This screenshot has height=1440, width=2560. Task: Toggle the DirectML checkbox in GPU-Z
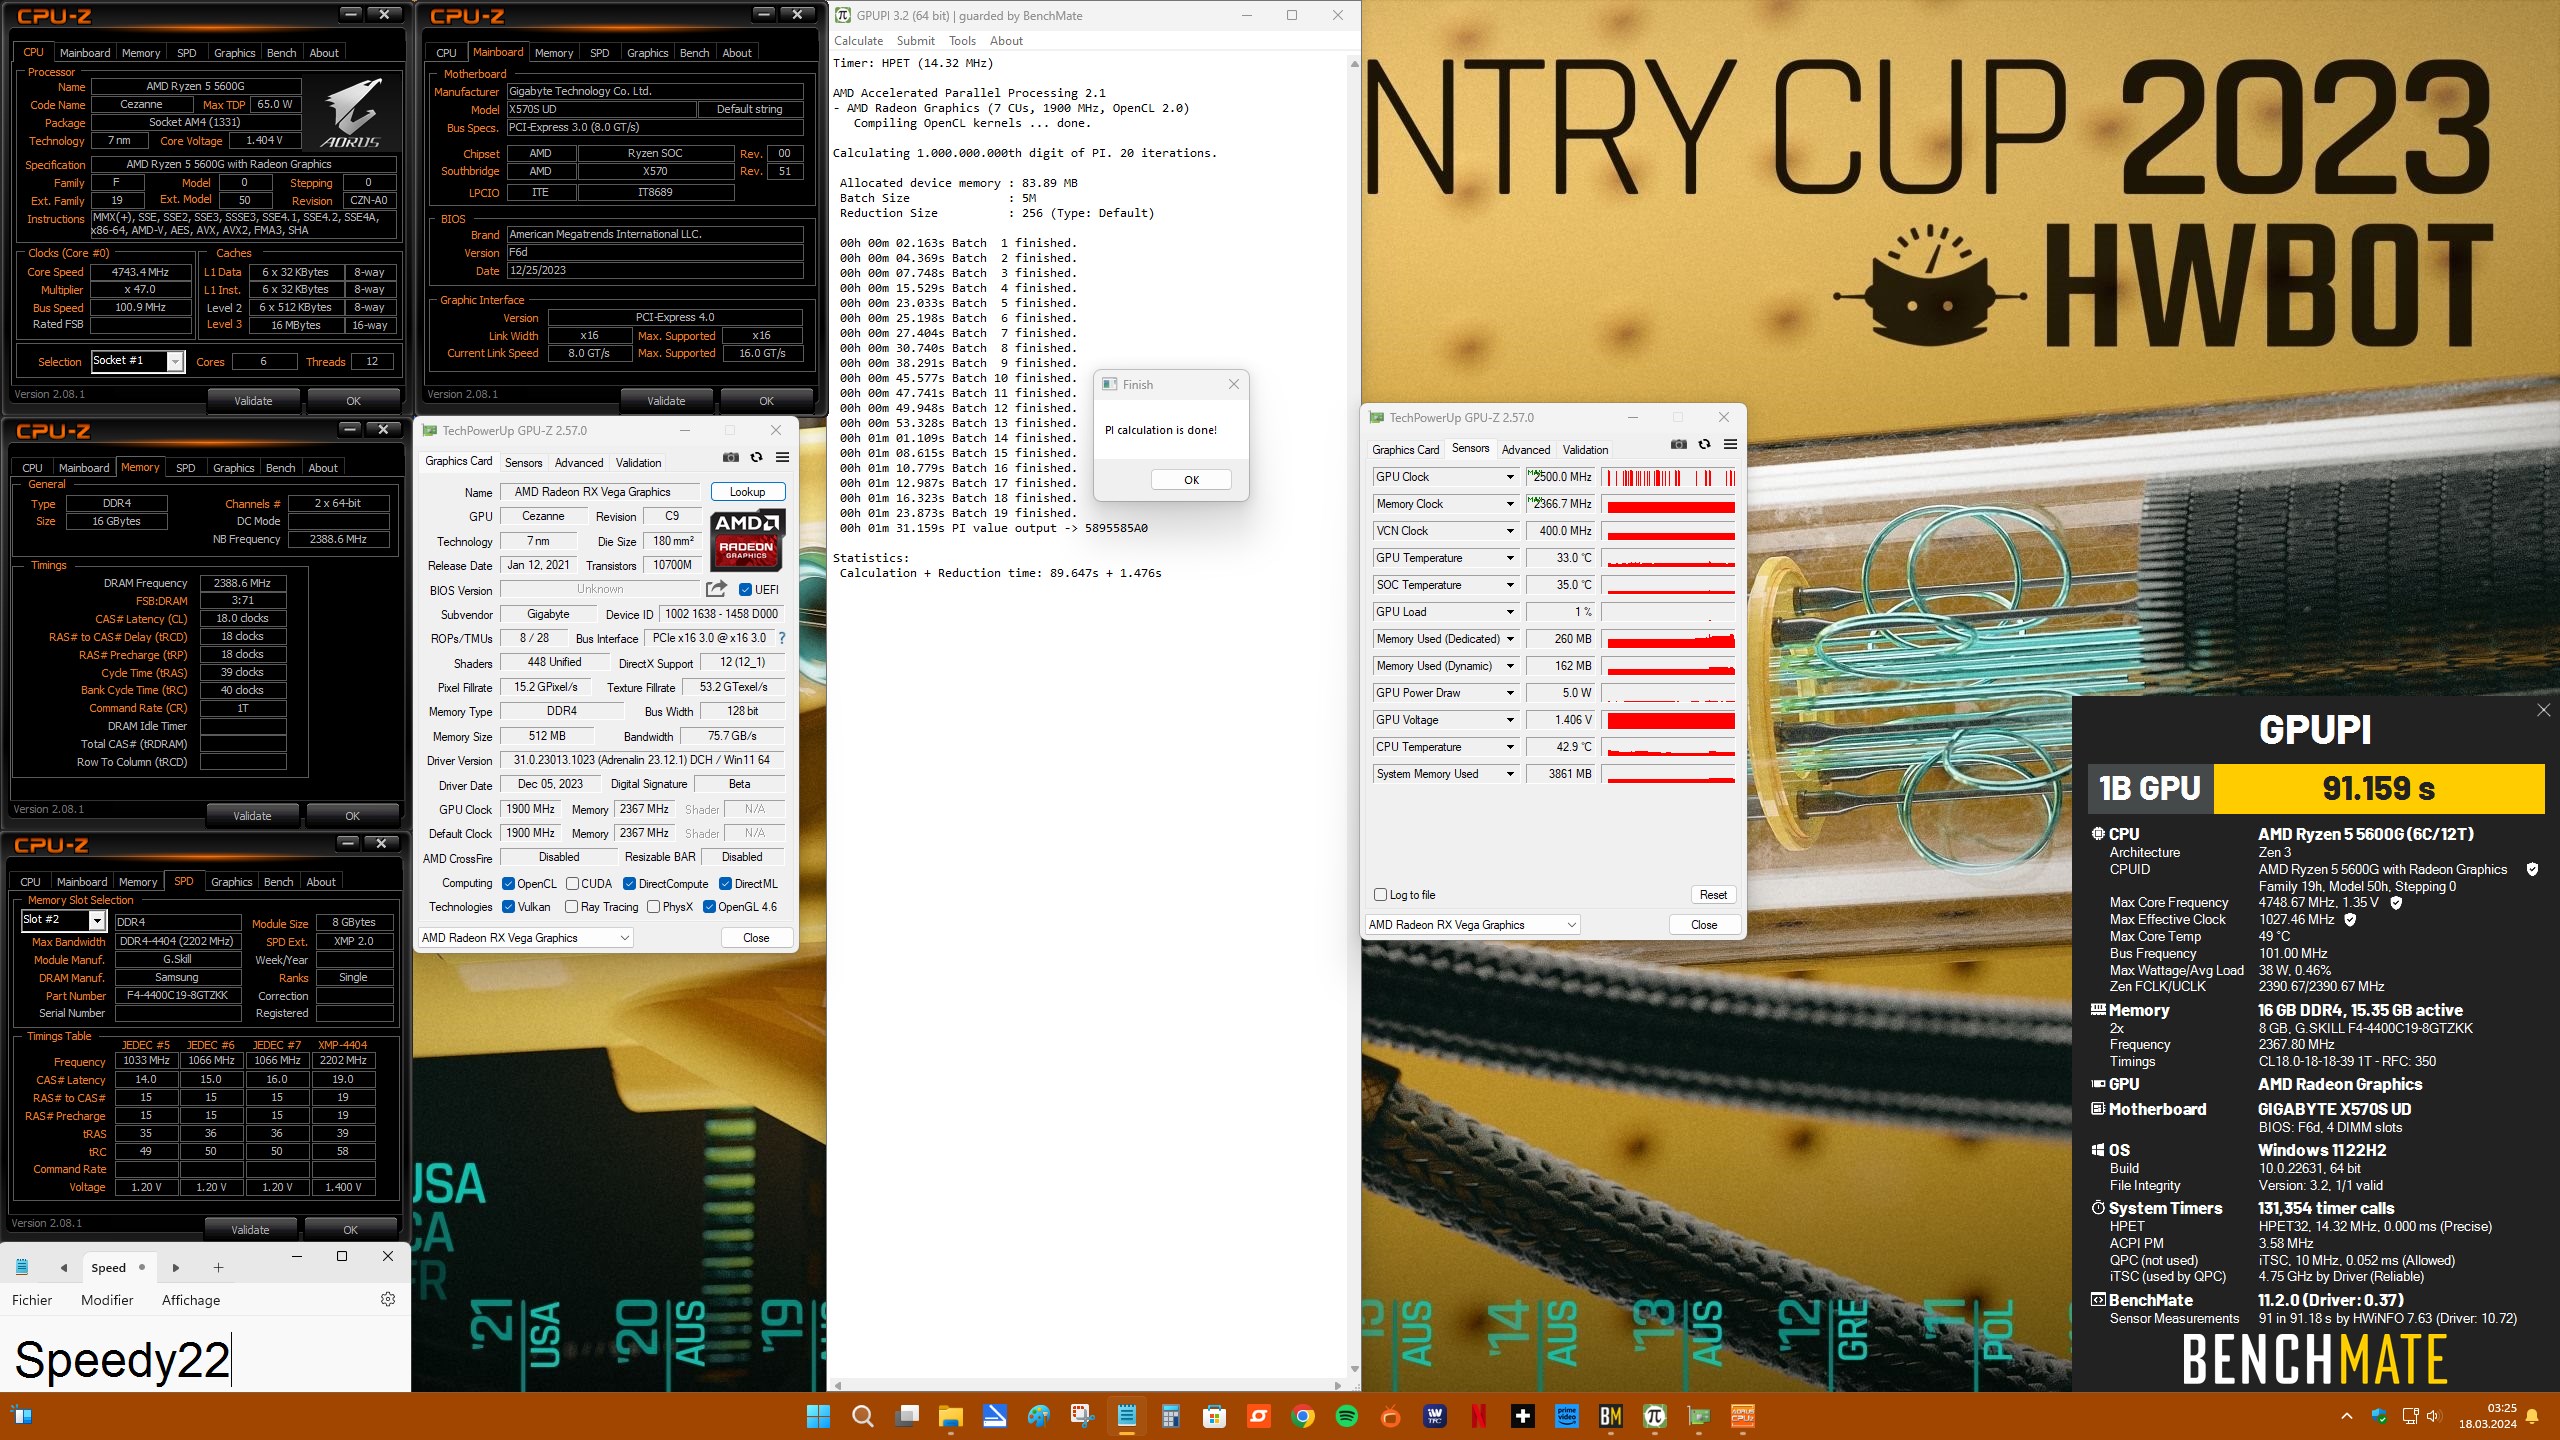click(725, 884)
